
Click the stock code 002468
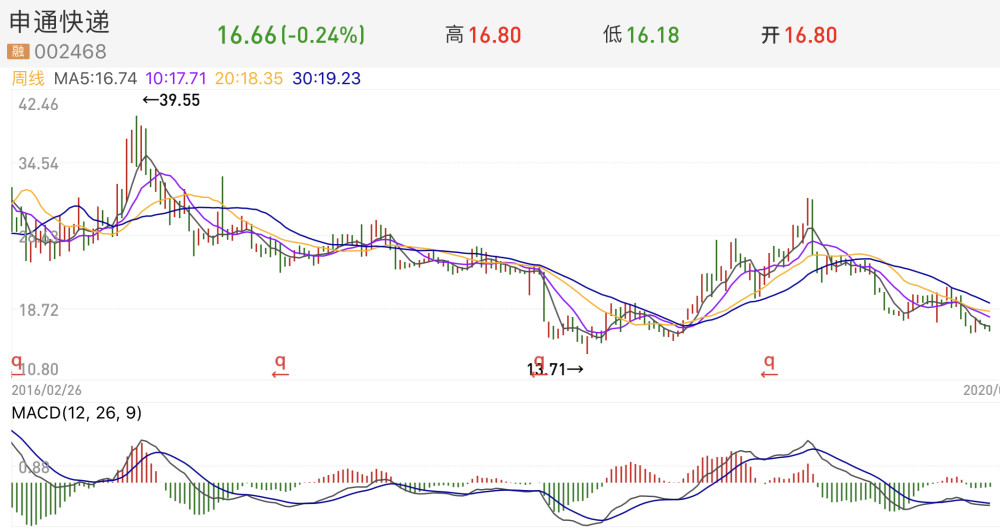point(70,51)
